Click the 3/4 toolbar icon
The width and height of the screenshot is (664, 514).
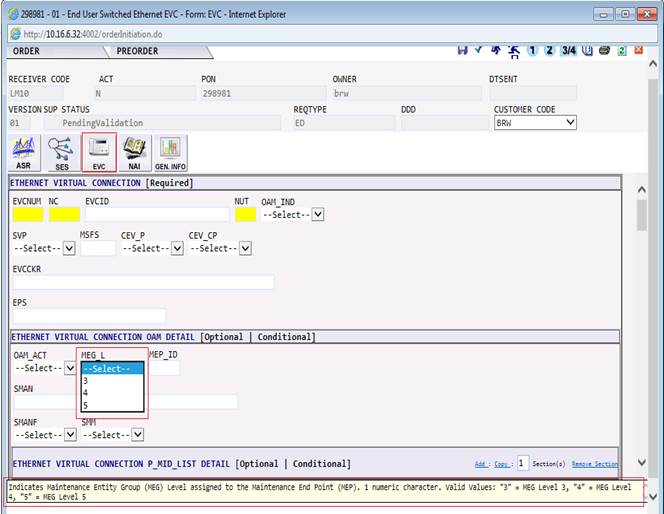pos(568,50)
